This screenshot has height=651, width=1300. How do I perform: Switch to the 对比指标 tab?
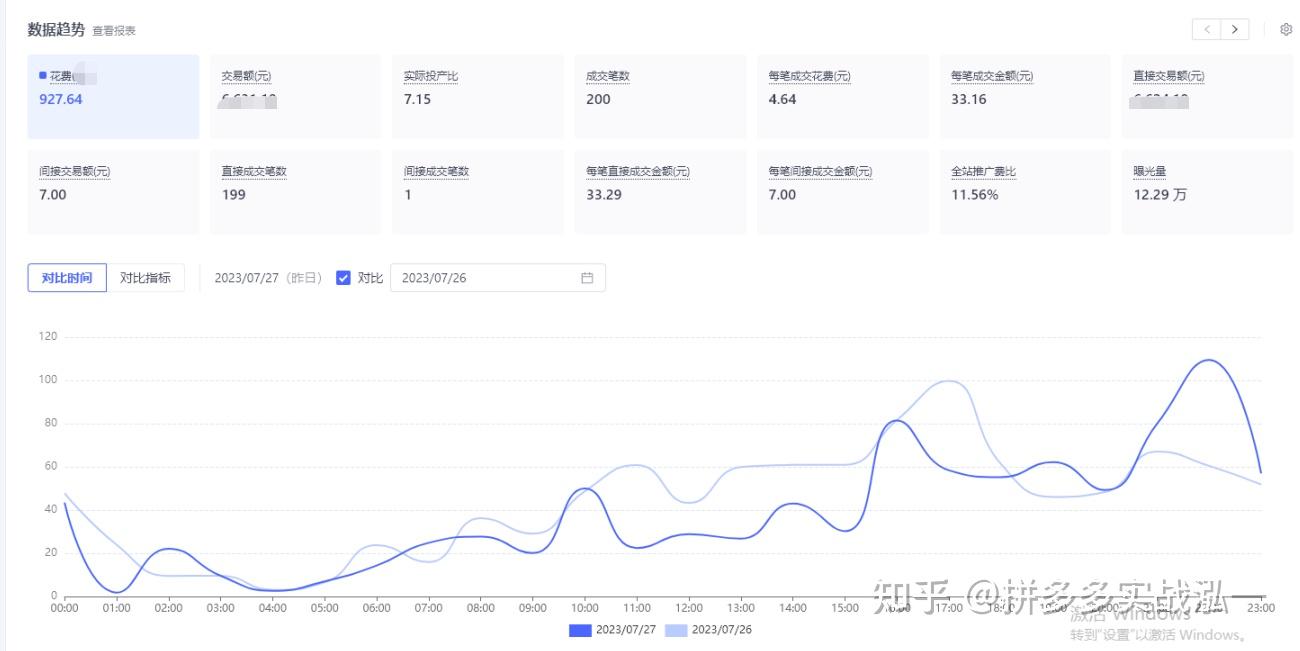pos(145,278)
